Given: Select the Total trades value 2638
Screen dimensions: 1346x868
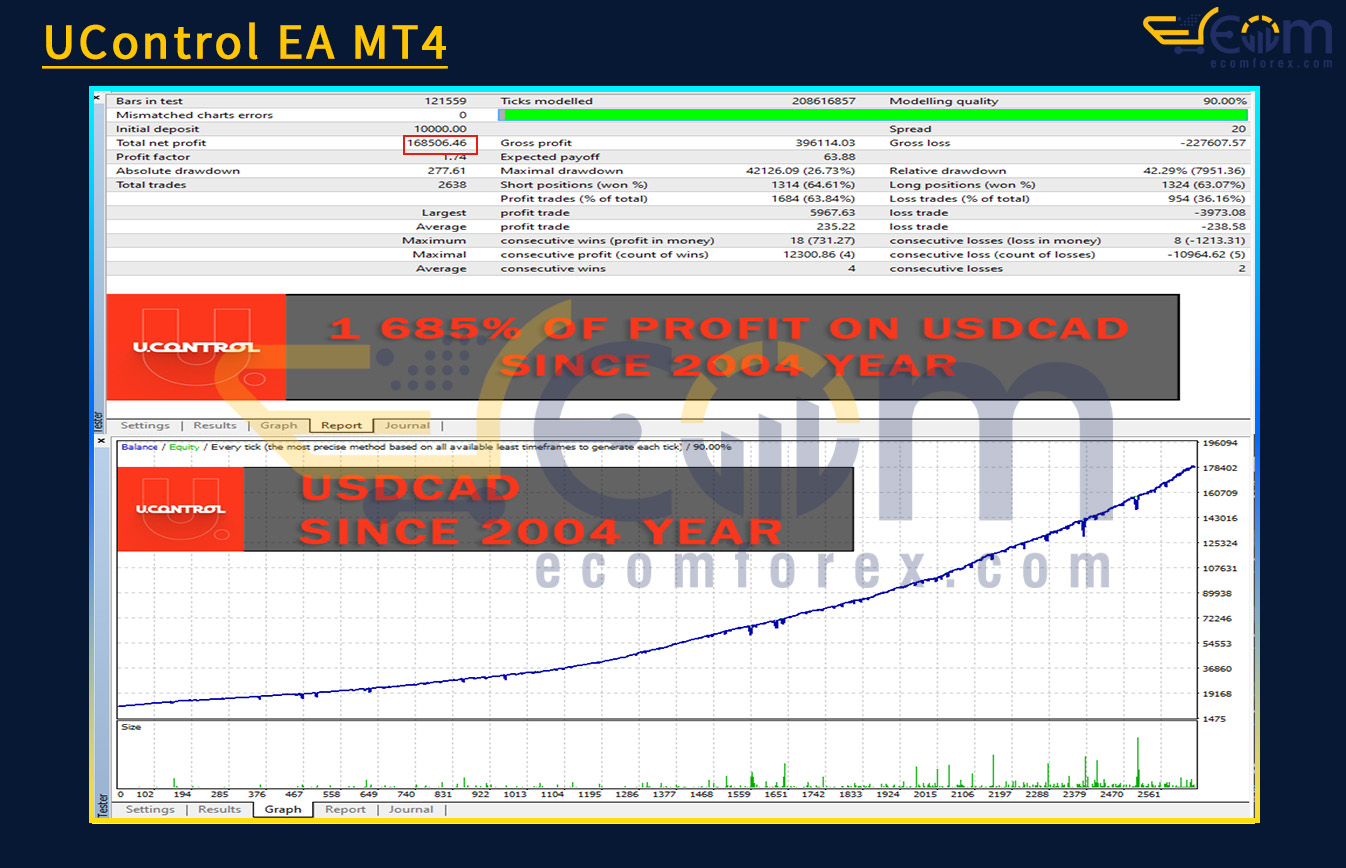Looking at the screenshot, I should pos(452,185).
